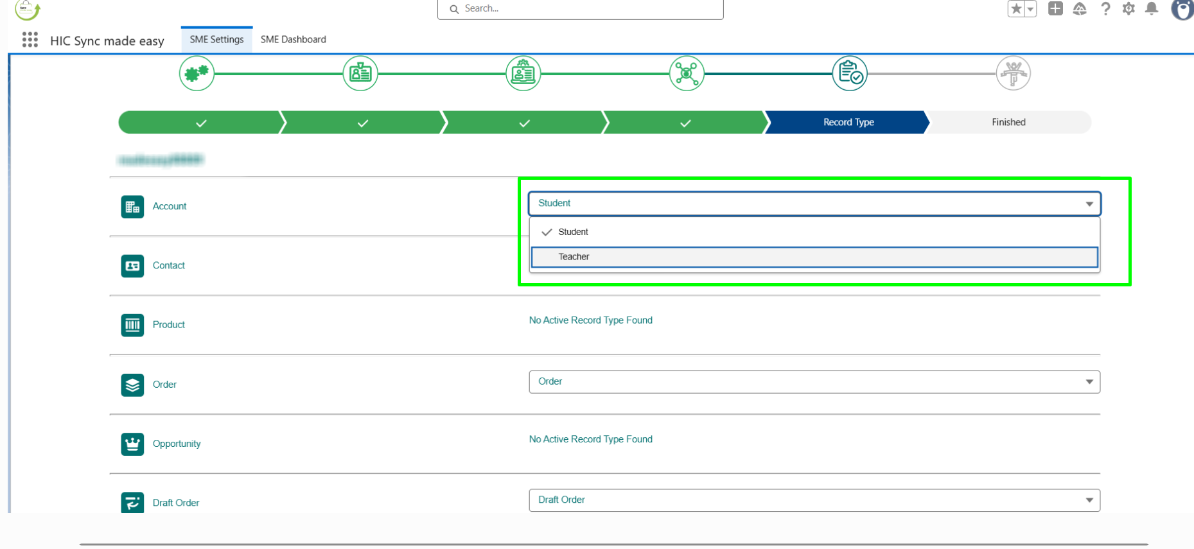Viewport: 1194px width, 549px height.
Task: Click the Product row label
Action: click(x=169, y=325)
